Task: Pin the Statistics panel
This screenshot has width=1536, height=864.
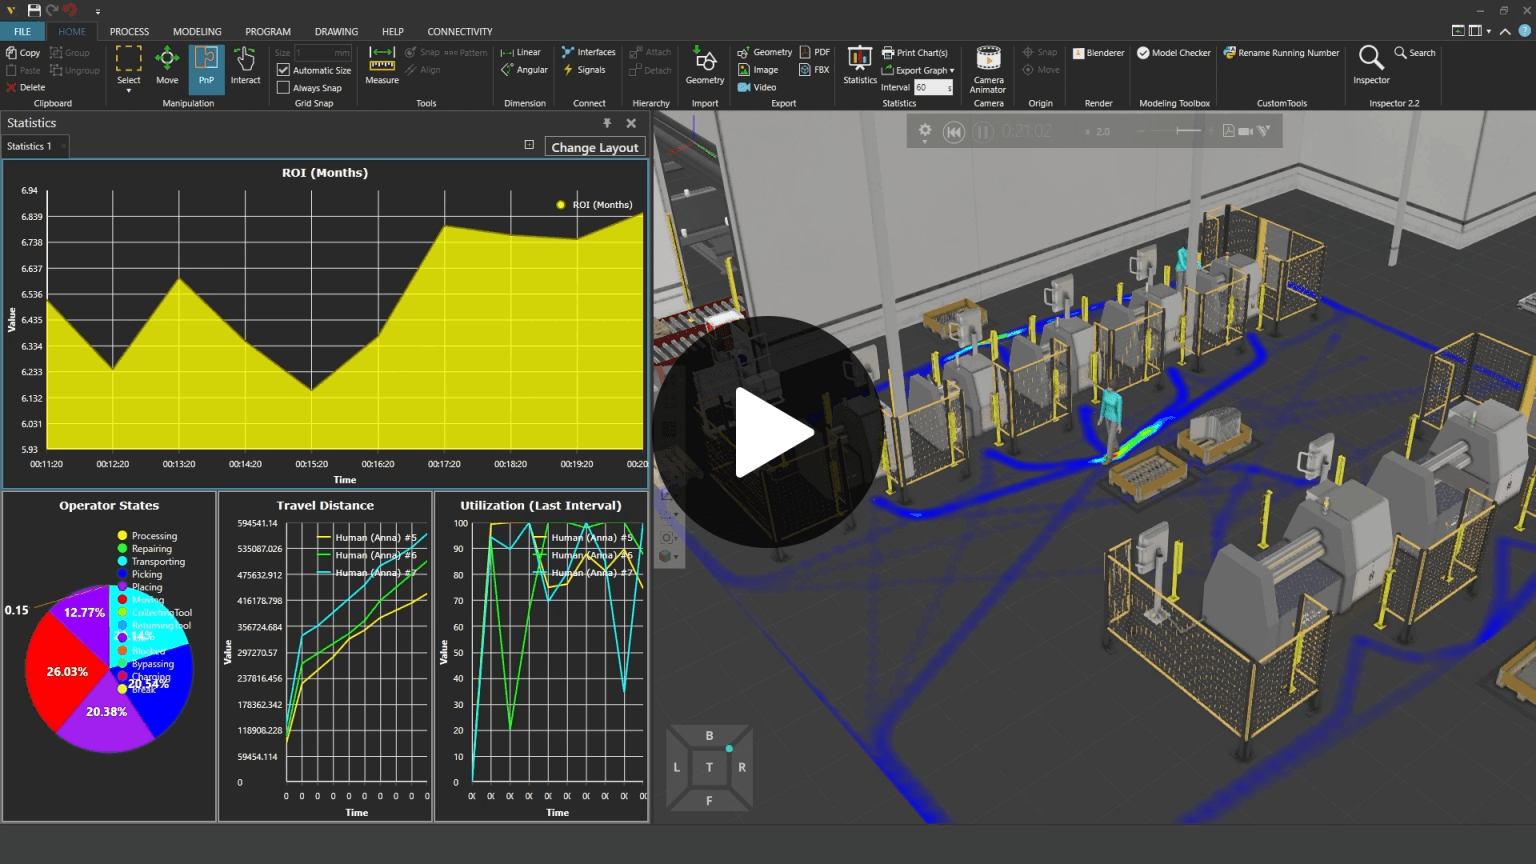Action: (x=606, y=123)
